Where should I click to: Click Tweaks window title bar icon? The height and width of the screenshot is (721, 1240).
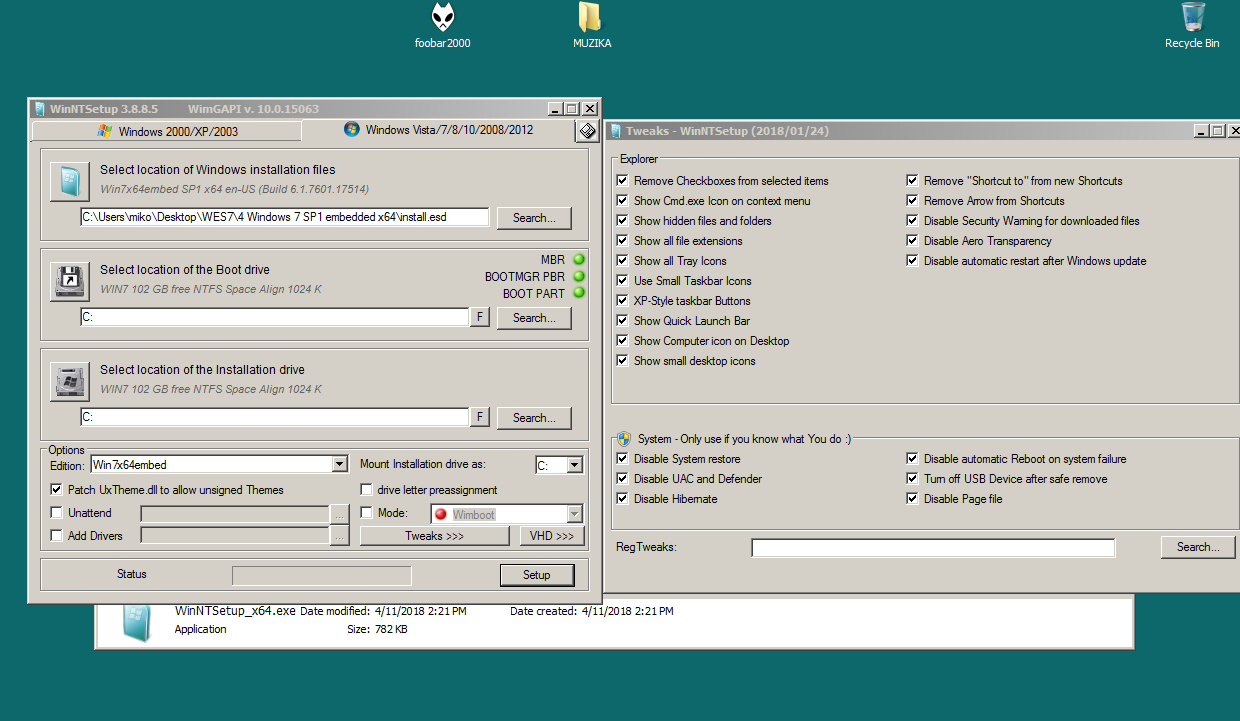pyautogui.click(x=615, y=131)
